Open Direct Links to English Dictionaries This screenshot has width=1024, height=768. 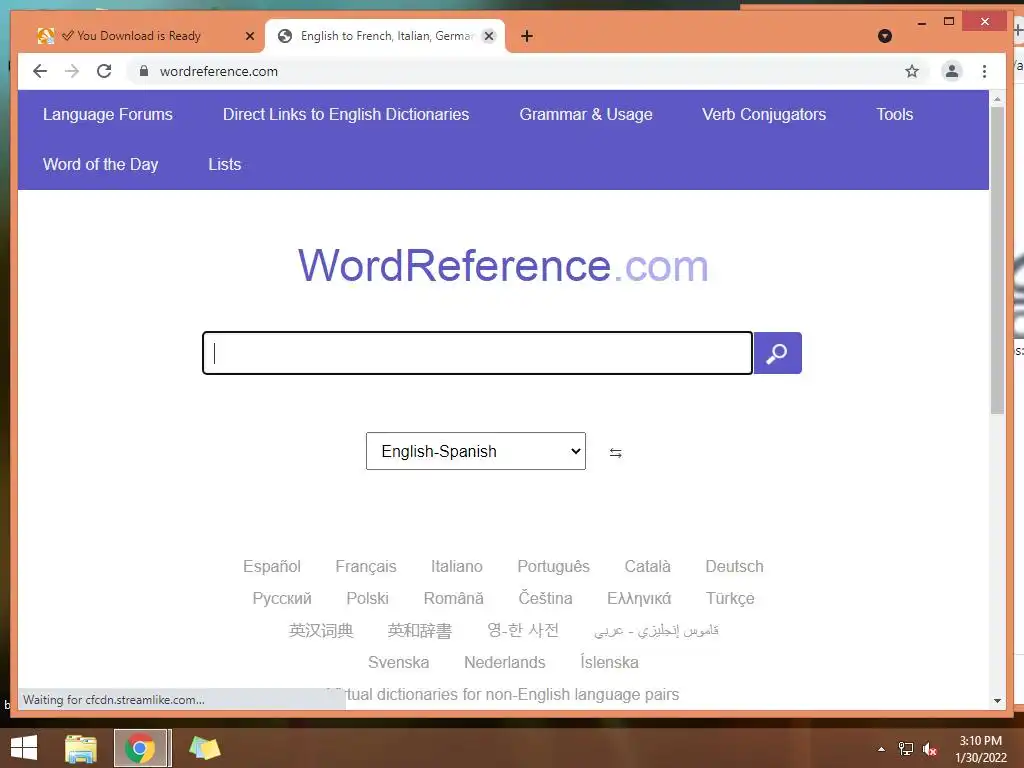click(346, 114)
